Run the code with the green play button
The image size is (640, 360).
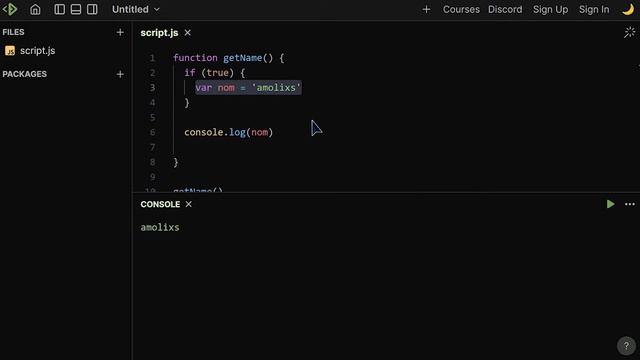click(x=610, y=204)
